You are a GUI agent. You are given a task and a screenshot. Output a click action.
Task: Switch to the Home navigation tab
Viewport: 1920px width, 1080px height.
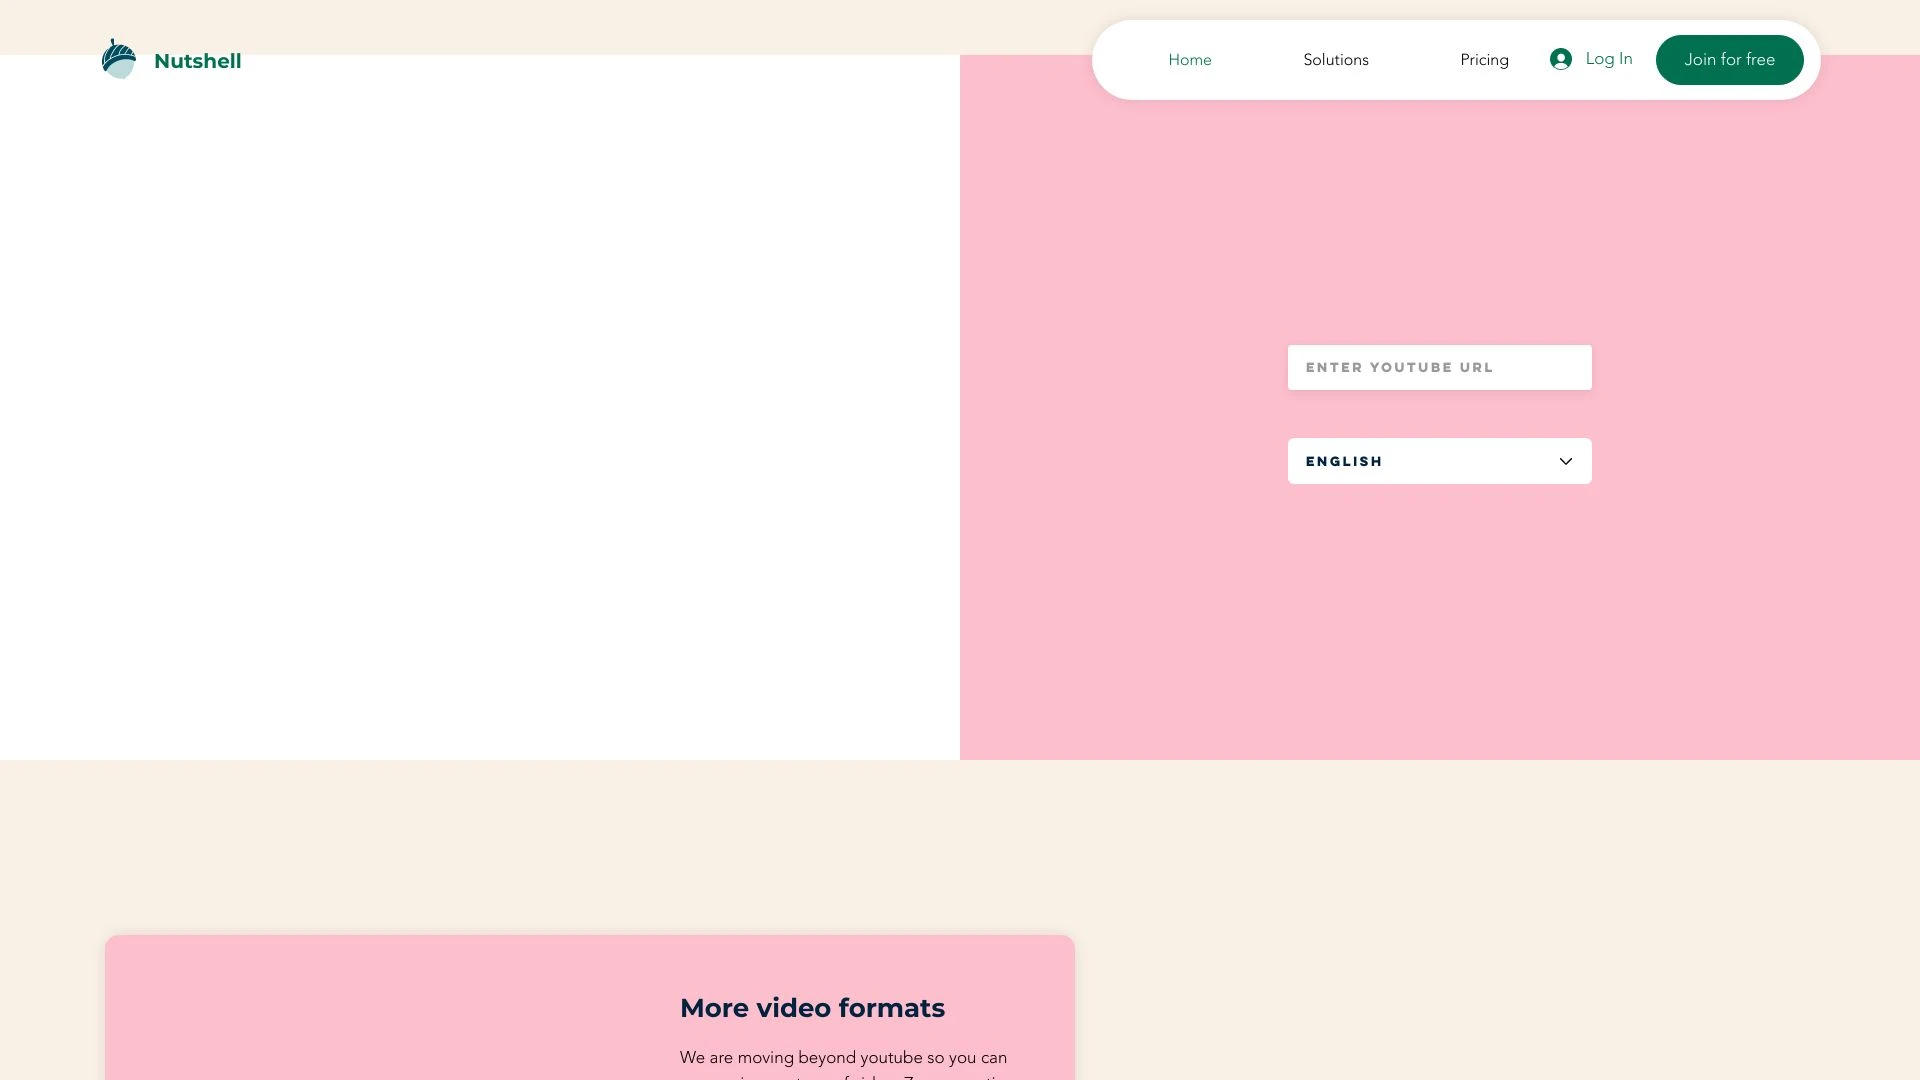[x=1189, y=59]
